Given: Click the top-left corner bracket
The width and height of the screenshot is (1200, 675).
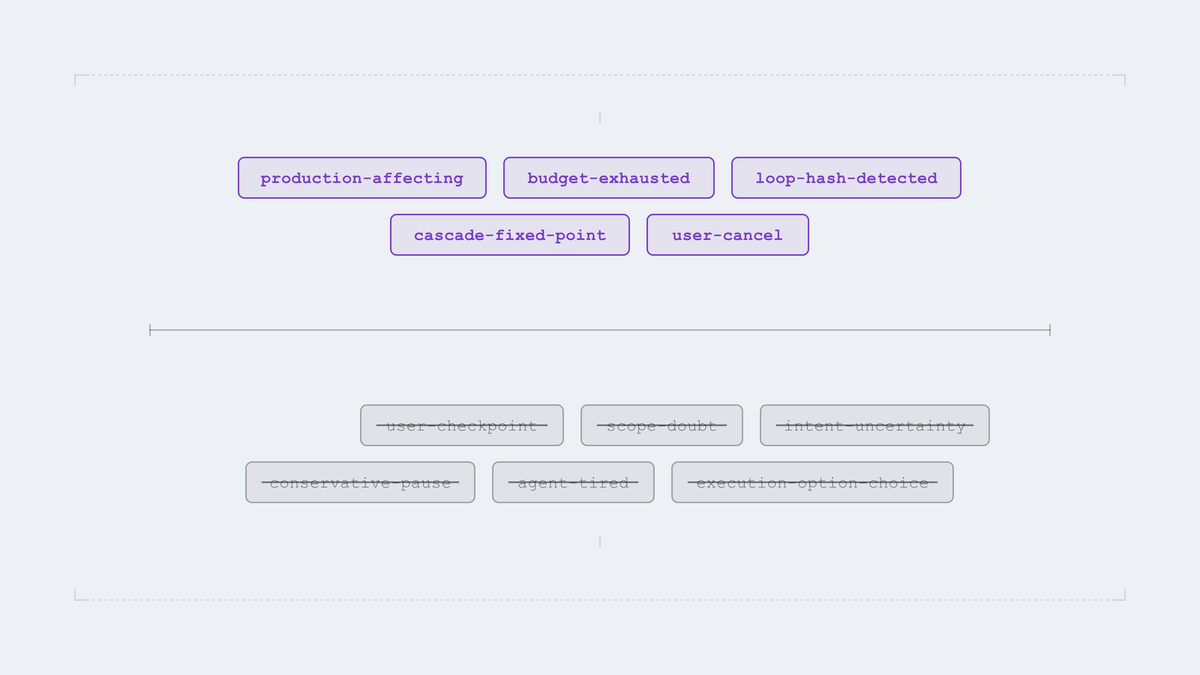Looking at the screenshot, I should click(80, 80).
